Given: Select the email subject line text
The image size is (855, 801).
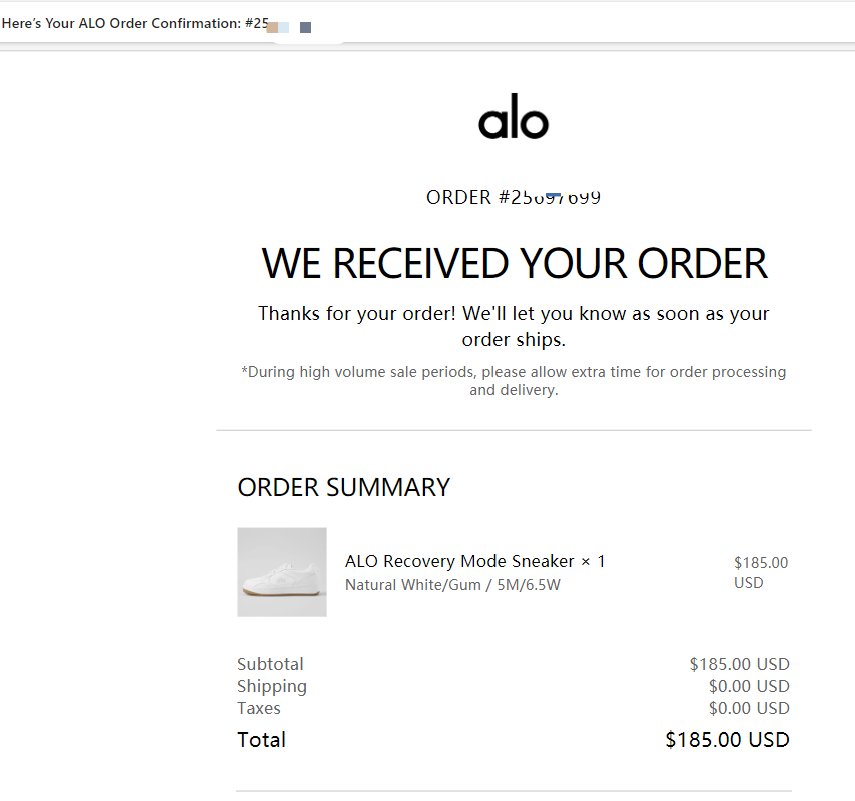Looking at the screenshot, I should coord(135,23).
